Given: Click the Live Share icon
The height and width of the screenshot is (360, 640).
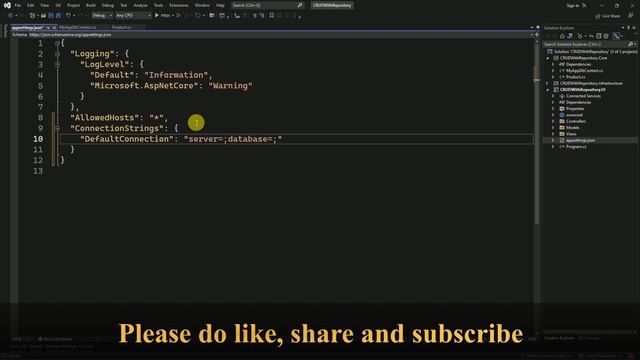Looking at the screenshot, I should (598, 16).
